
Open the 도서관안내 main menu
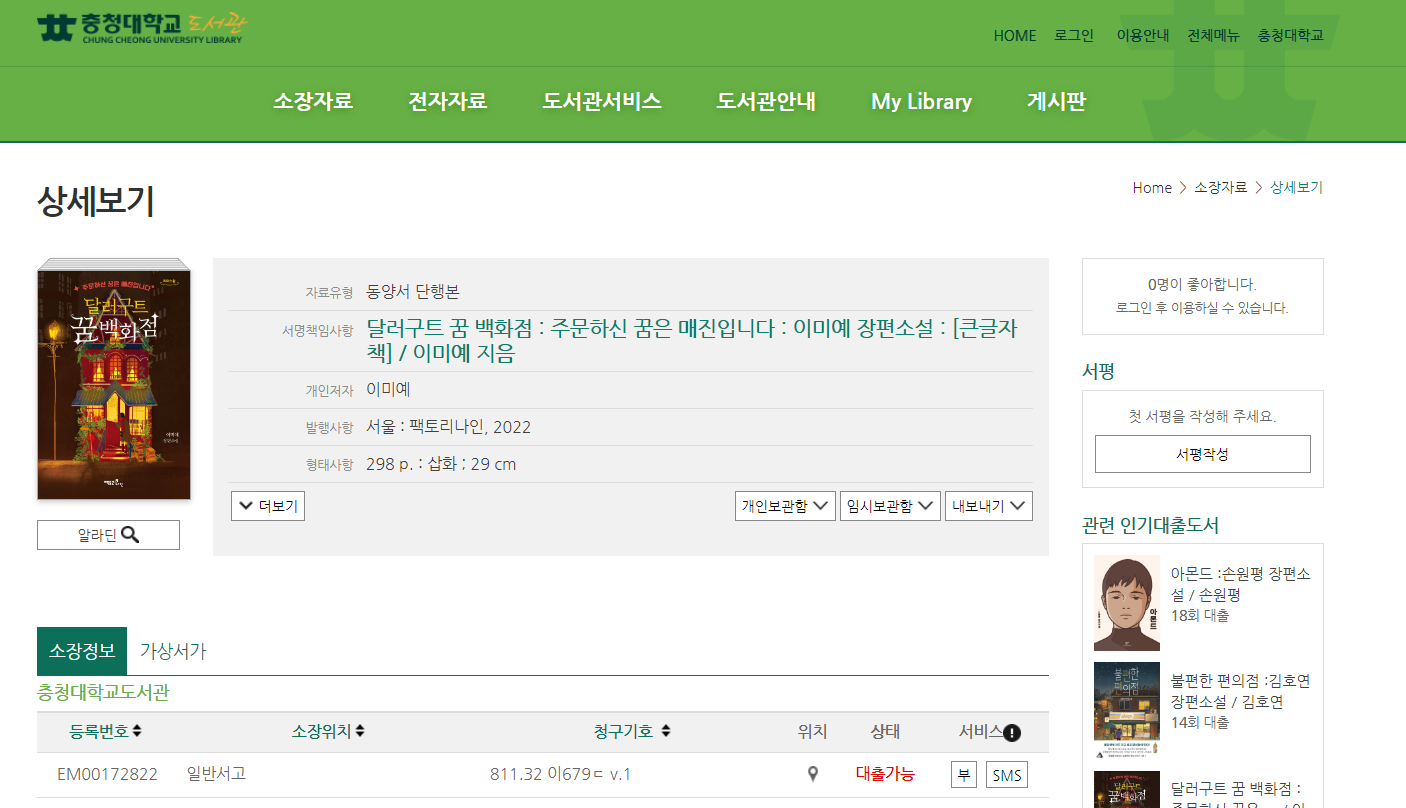pos(766,101)
